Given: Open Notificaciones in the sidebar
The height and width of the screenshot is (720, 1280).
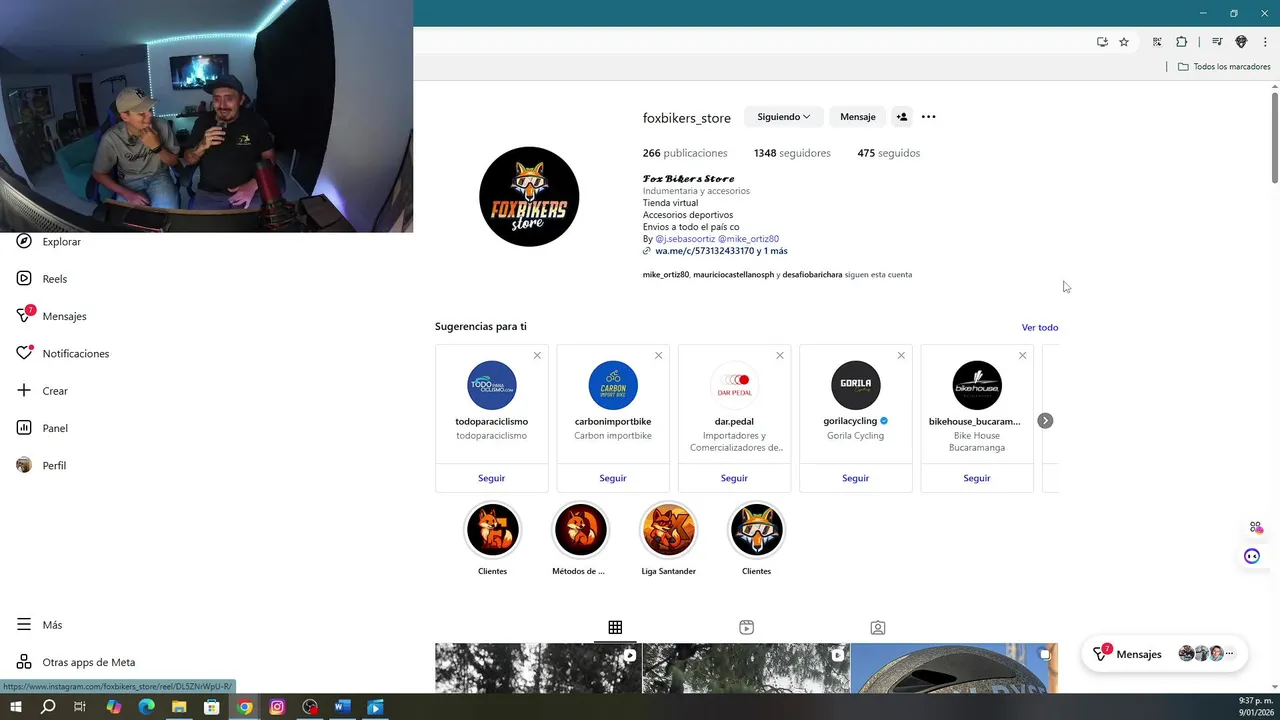Looking at the screenshot, I should (63, 354).
